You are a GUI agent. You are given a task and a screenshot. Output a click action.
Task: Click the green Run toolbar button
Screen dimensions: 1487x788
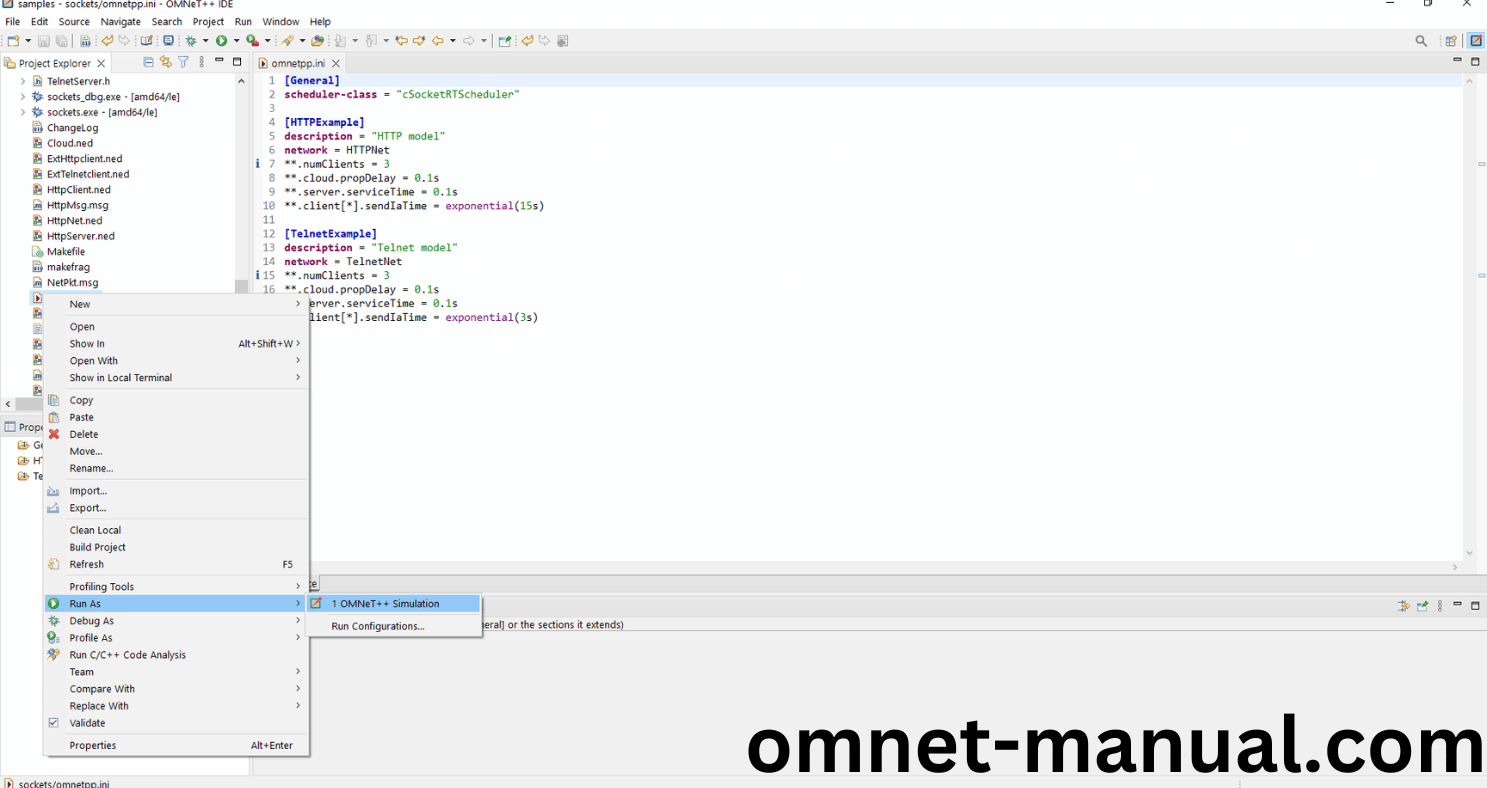[x=221, y=41]
